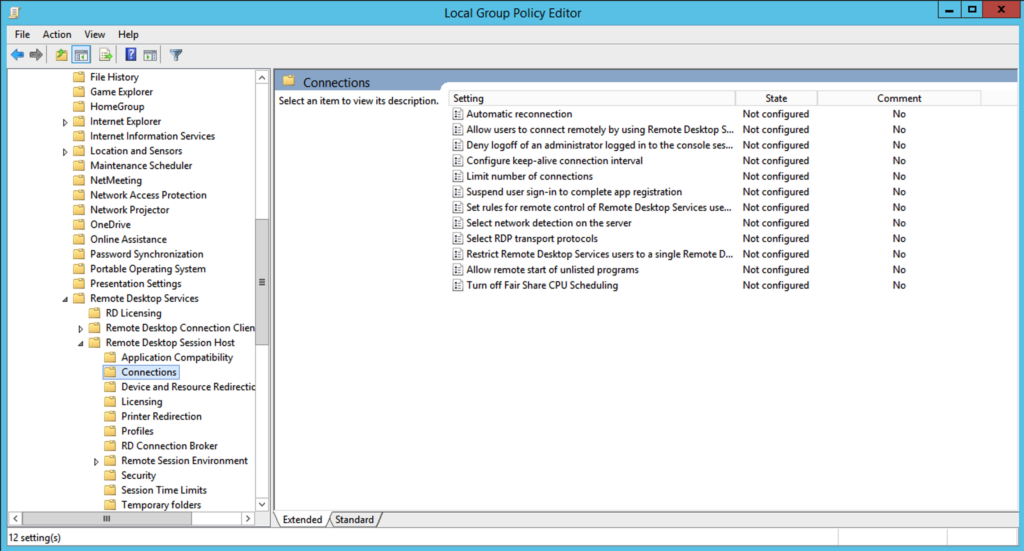Expand the Internet Explorer tree node

point(66,122)
